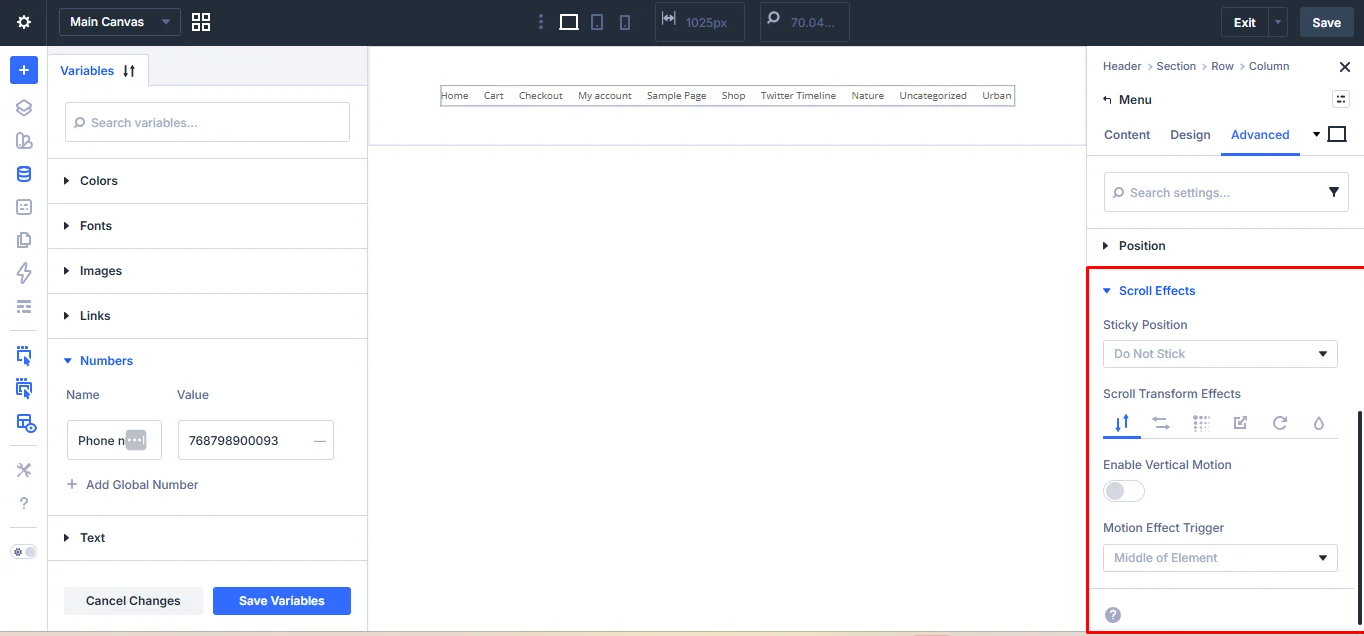The image size is (1364, 636).
Task: Open the Sticky Position dropdown
Action: click(x=1220, y=354)
